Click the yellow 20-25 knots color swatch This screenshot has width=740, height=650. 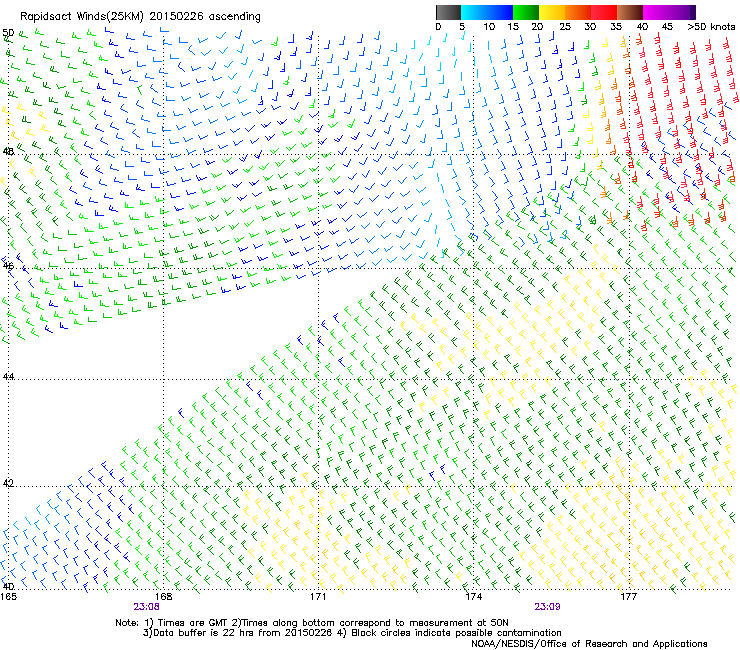(552, 12)
